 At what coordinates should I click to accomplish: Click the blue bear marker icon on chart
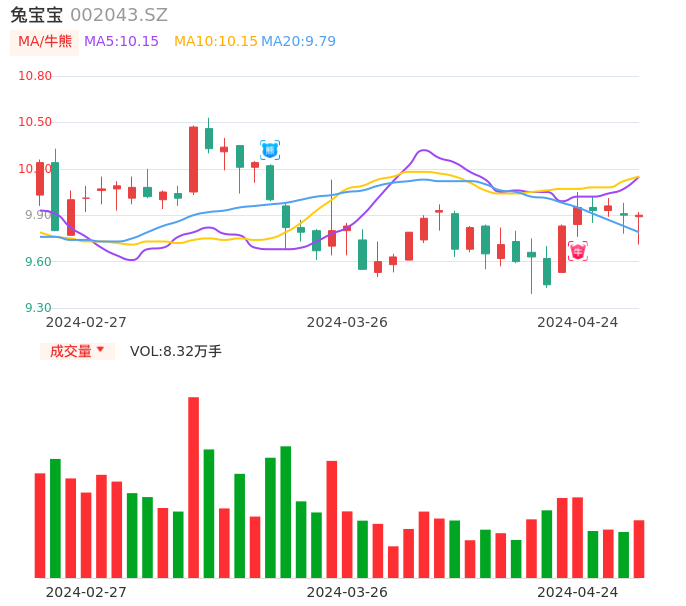[270, 150]
